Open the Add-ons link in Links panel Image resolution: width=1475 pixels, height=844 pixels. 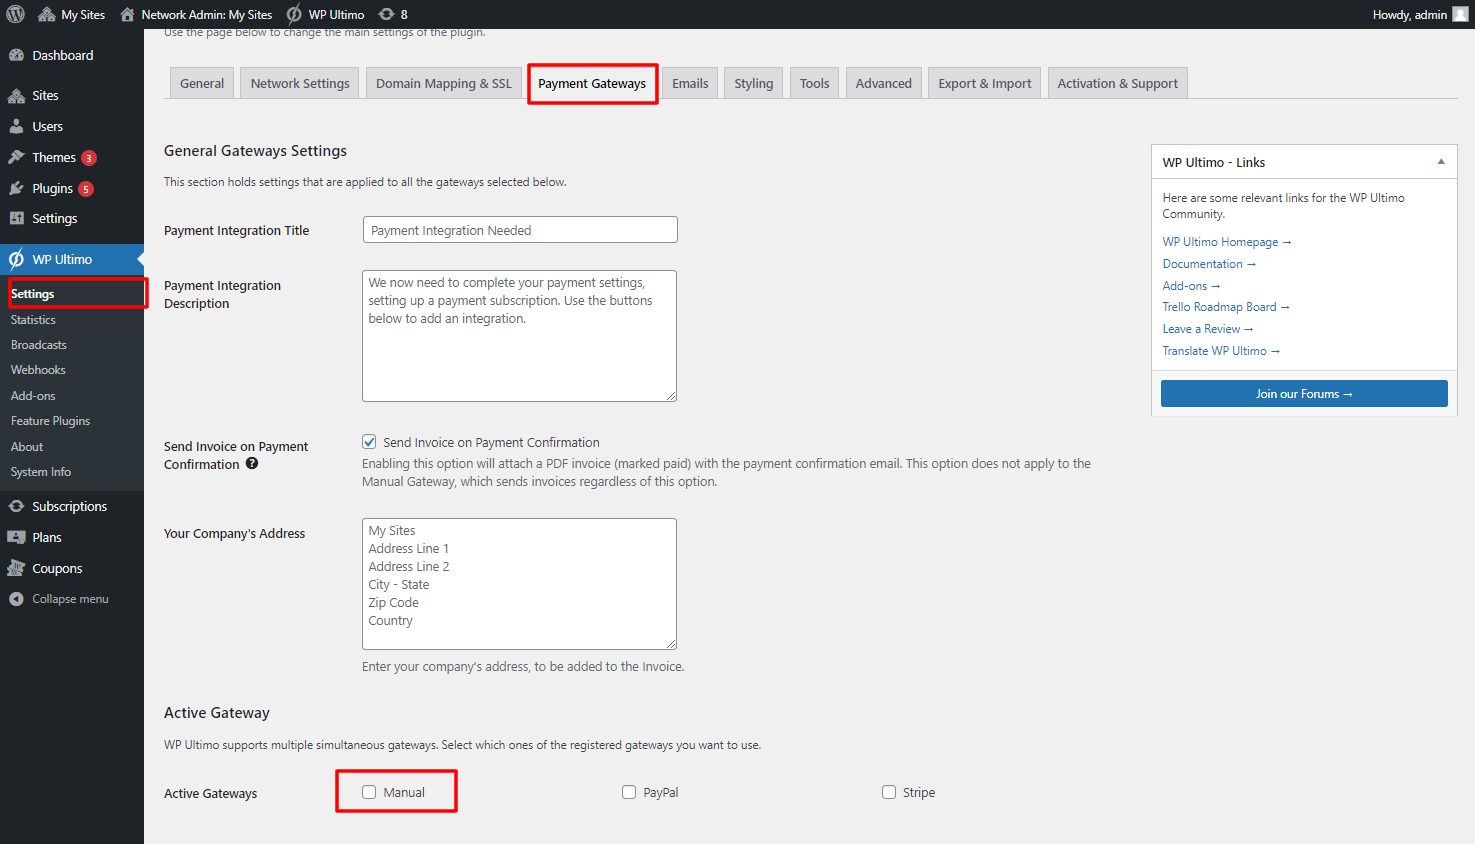coord(1191,286)
